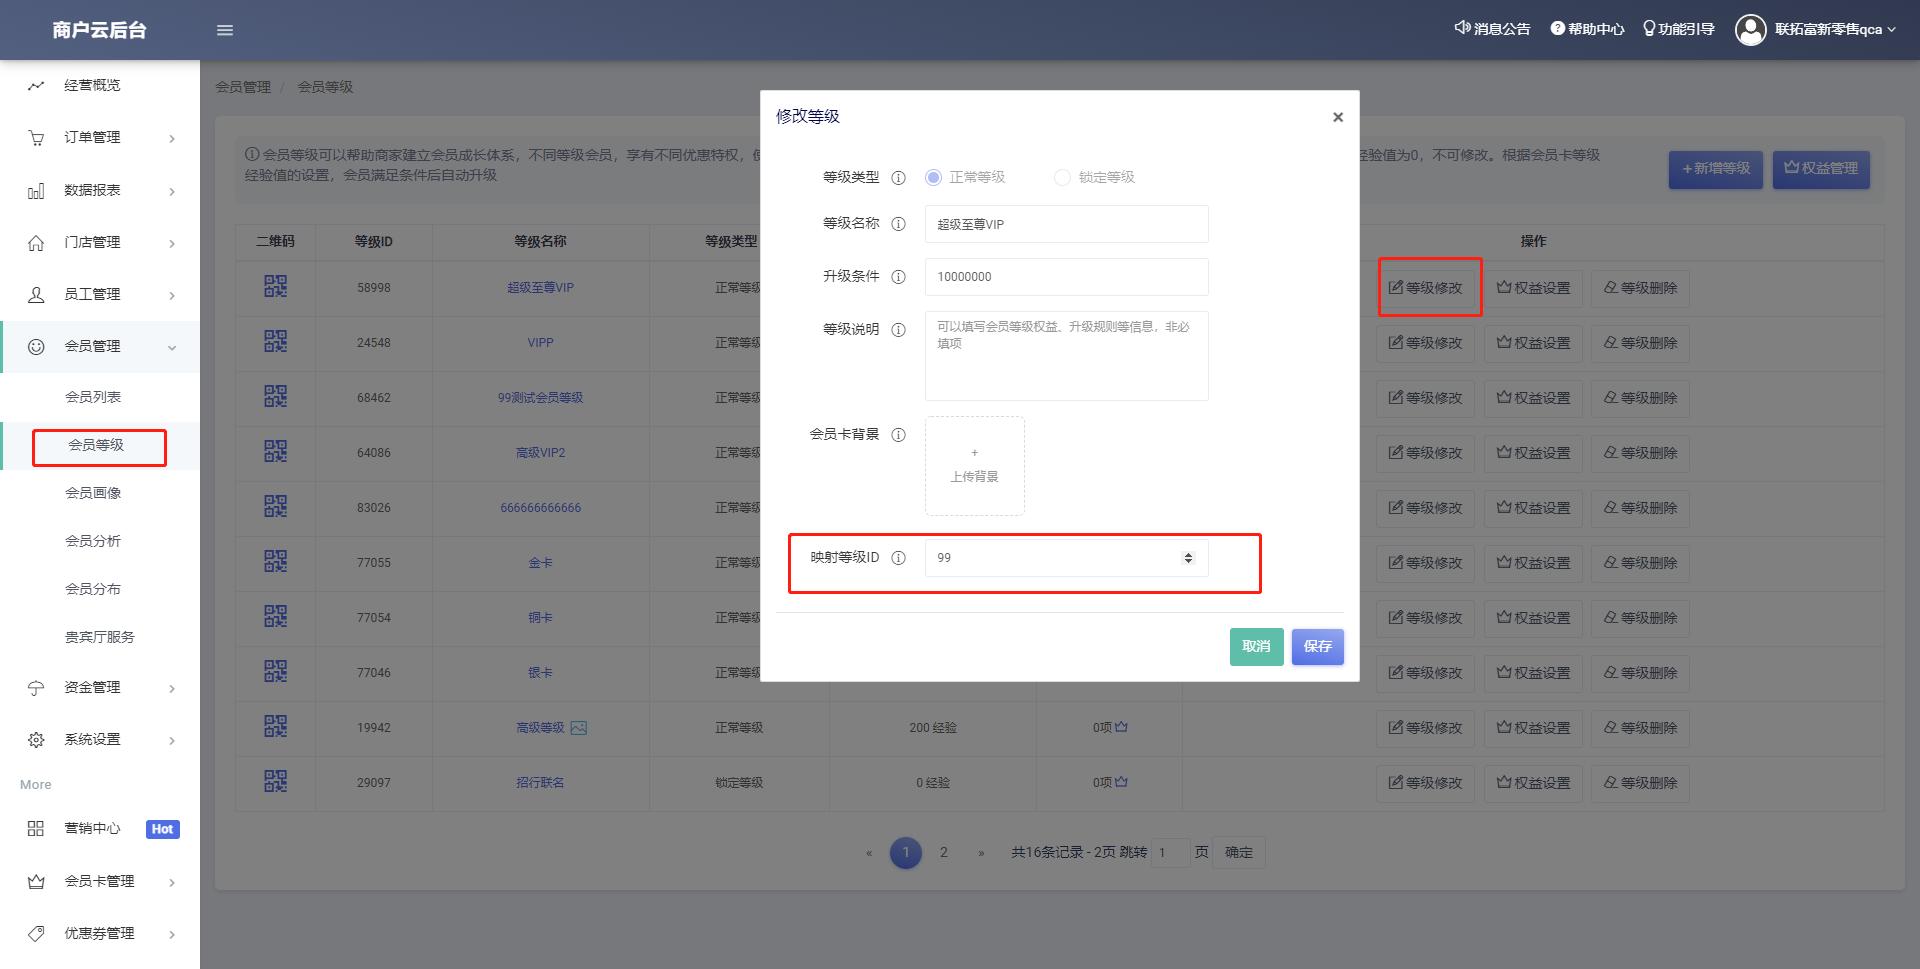This screenshot has height=969, width=1920.
Task: Open QR code for level 24548
Action: (x=275, y=342)
